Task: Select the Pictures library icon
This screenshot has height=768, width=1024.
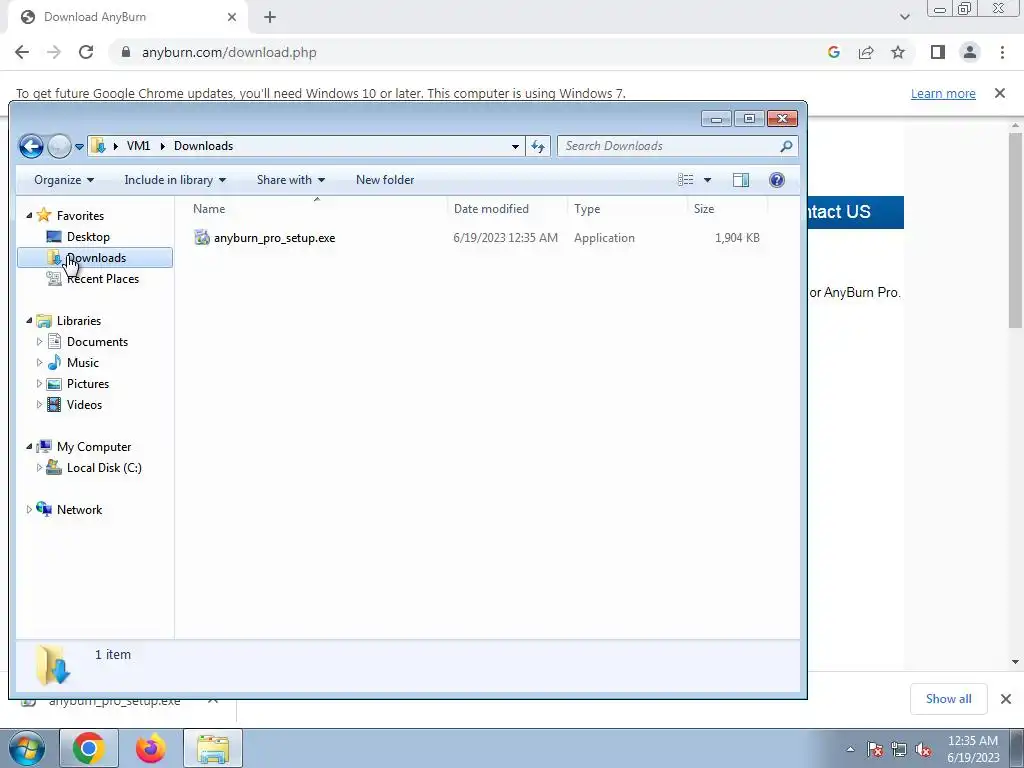Action: (x=55, y=383)
